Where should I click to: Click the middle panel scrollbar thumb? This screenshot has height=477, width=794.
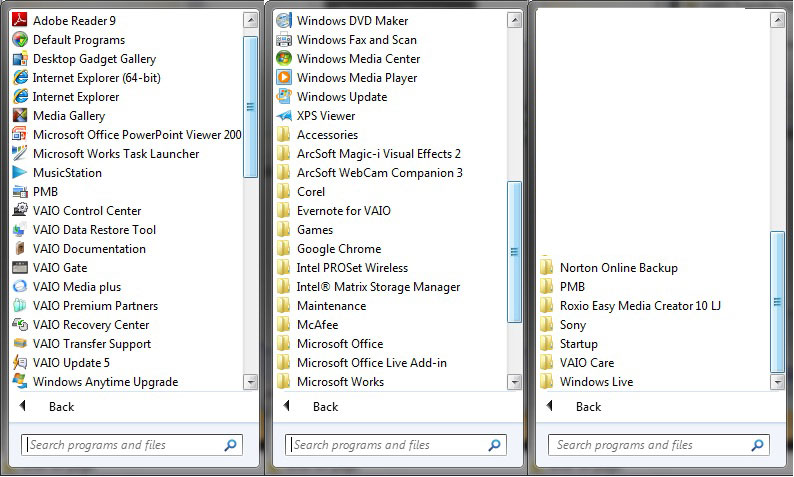514,252
